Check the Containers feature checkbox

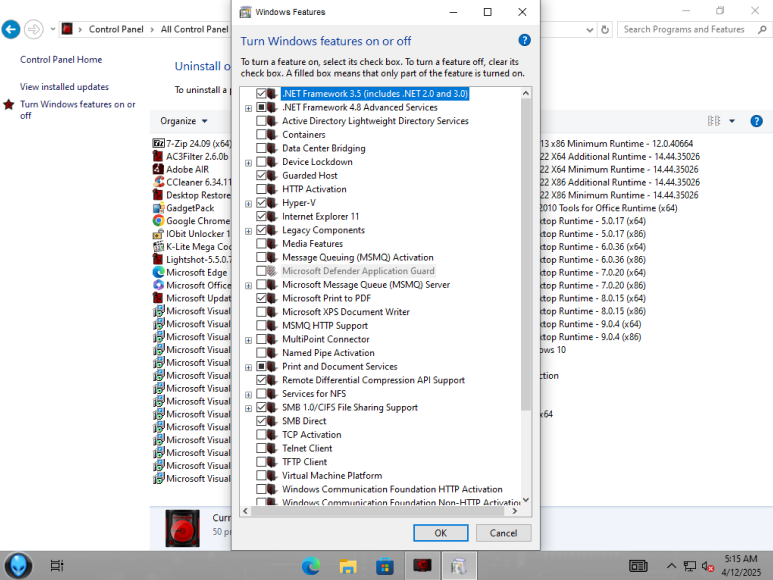point(261,135)
